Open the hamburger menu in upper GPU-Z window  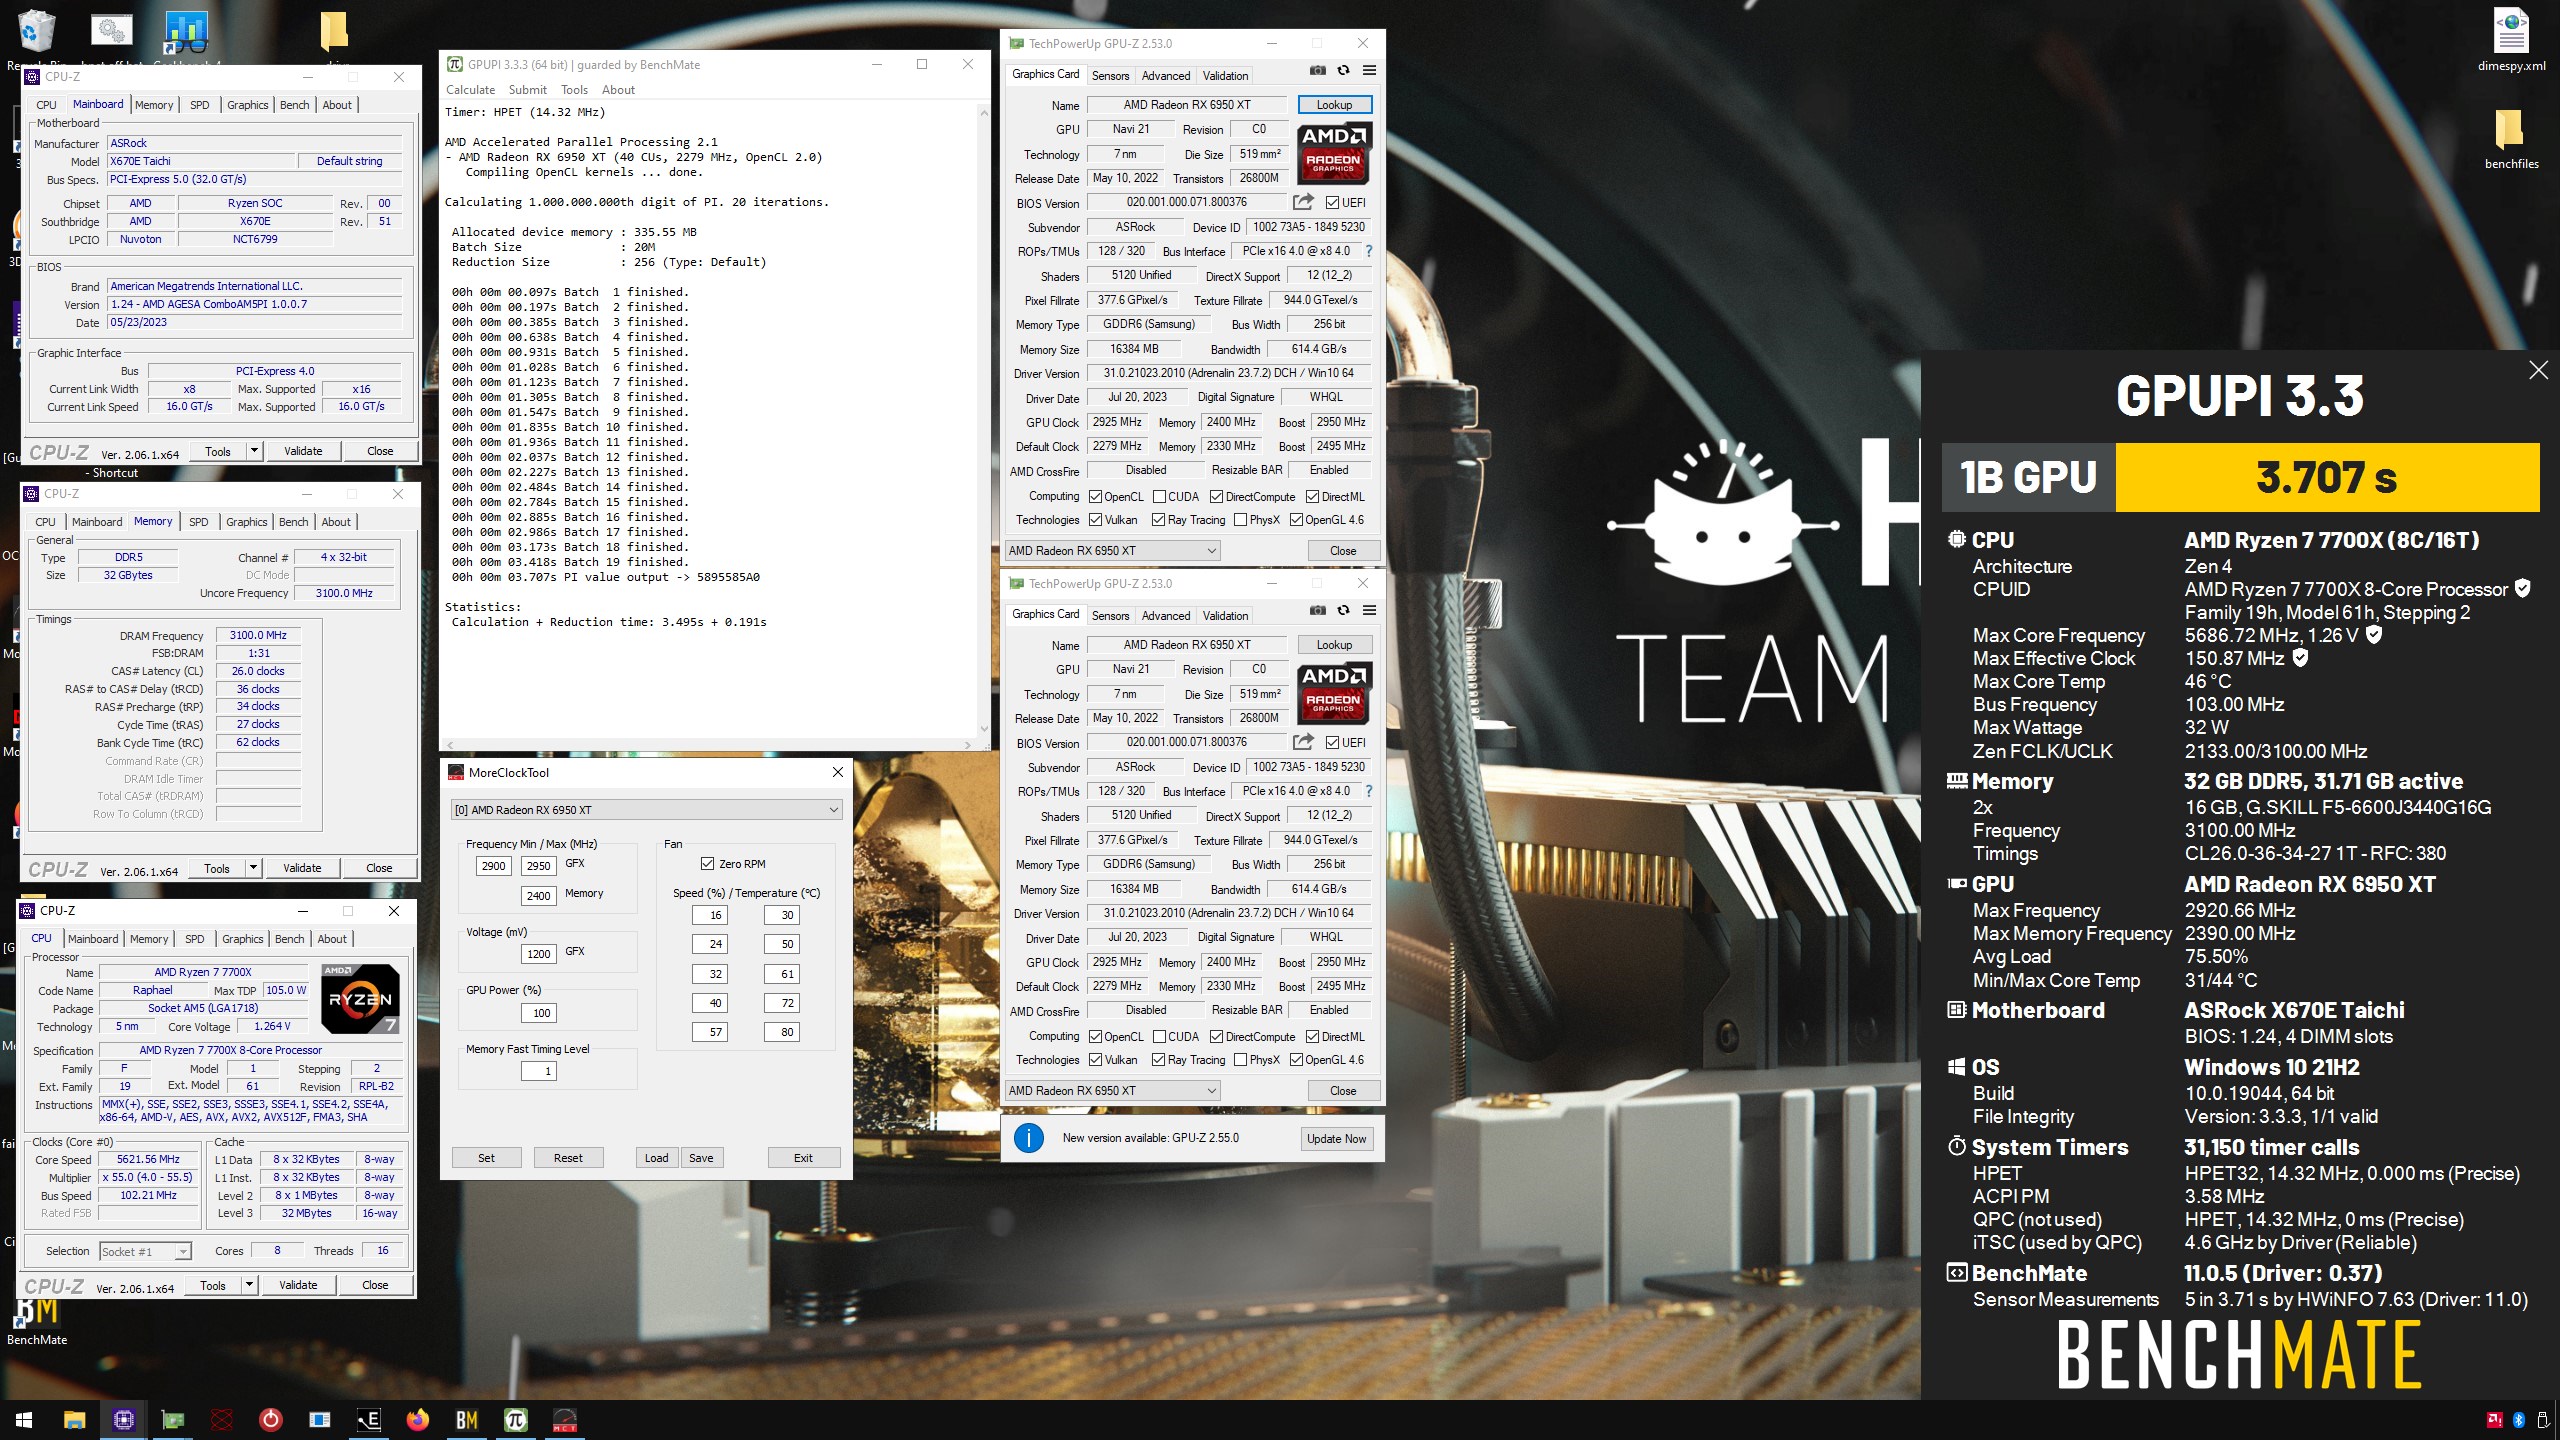(x=1369, y=70)
